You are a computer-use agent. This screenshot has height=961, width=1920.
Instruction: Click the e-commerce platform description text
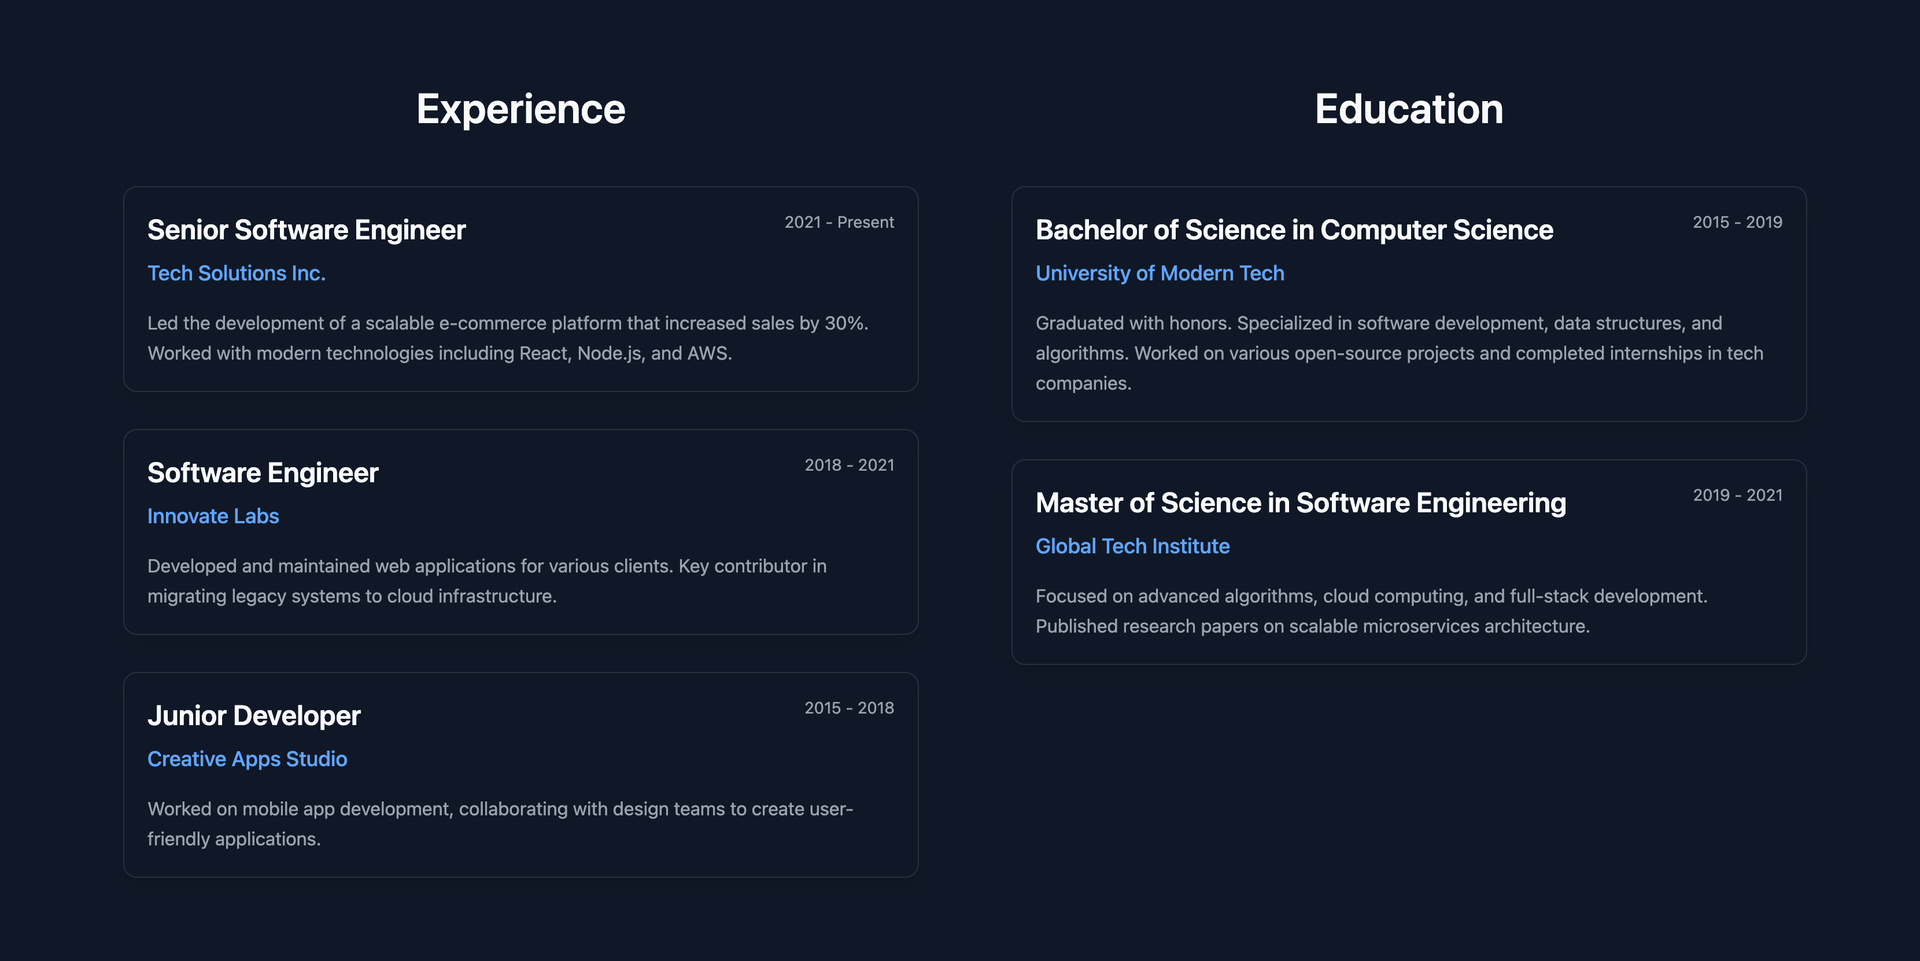pos(508,338)
